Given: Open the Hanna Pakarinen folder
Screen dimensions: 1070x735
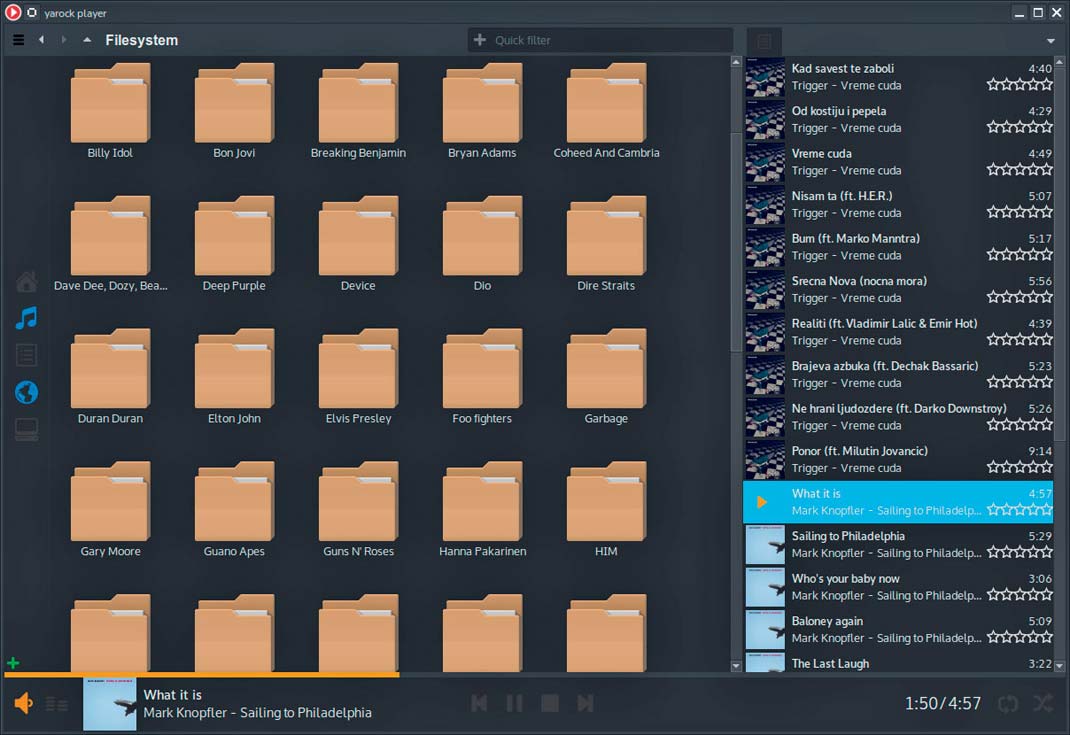Looking at the screenshot, I should (482, 510).
